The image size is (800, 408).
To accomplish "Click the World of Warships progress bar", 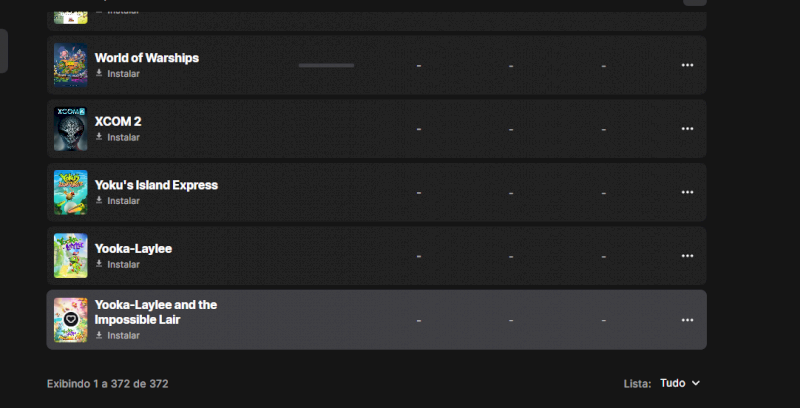I will click(x=326, y=65).
